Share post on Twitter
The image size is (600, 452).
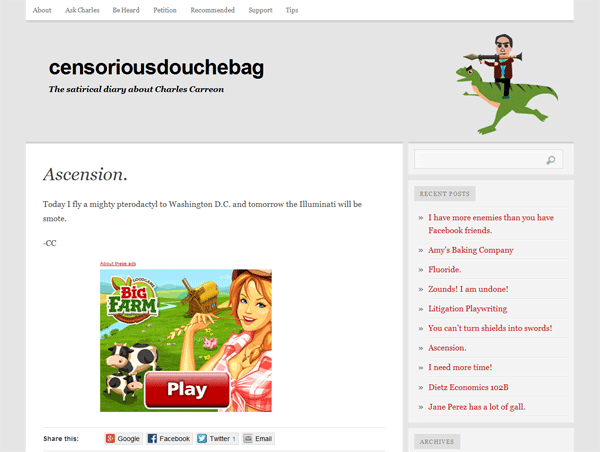pyautogui.click(x=217, y=439)
